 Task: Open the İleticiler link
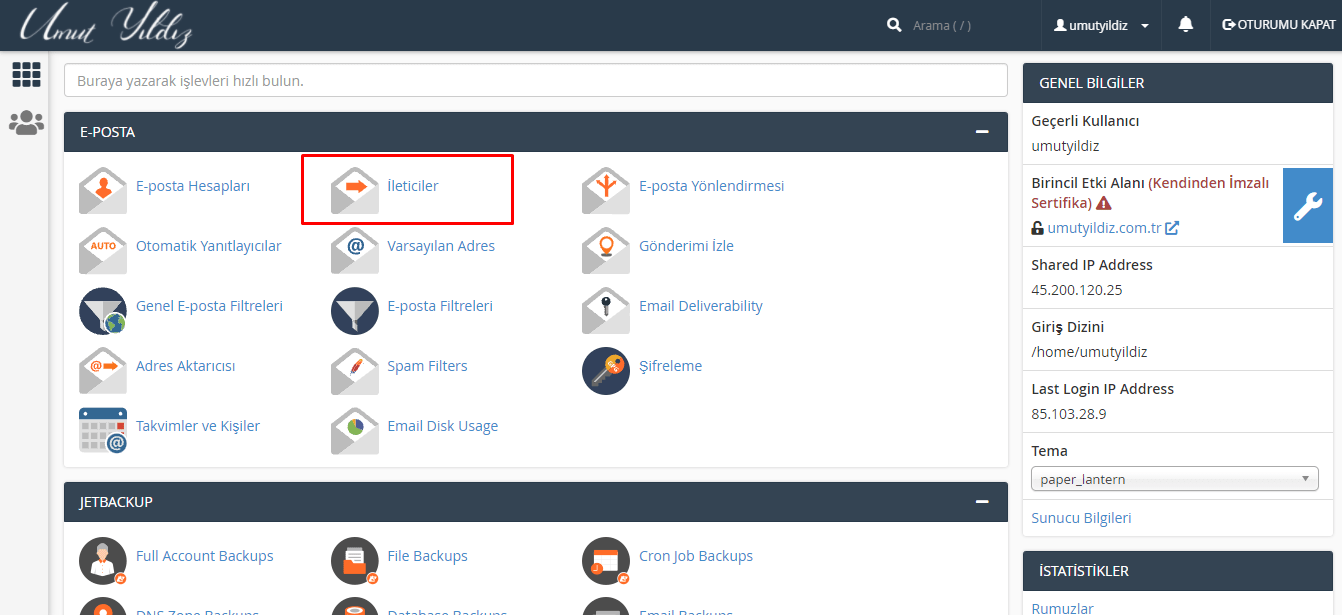coord(413,186)
